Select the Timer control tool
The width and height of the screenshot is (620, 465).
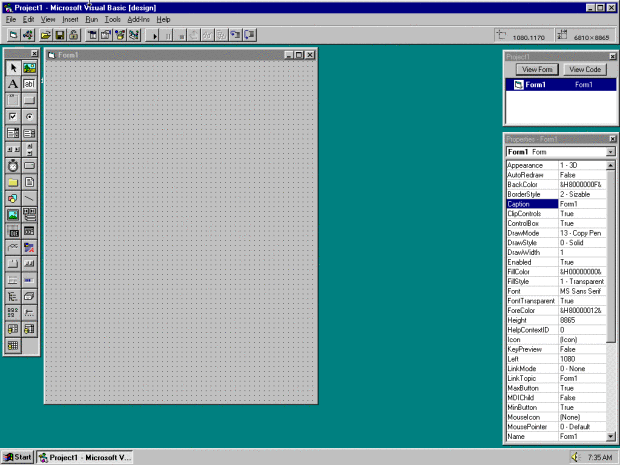(x=13, y=165)
